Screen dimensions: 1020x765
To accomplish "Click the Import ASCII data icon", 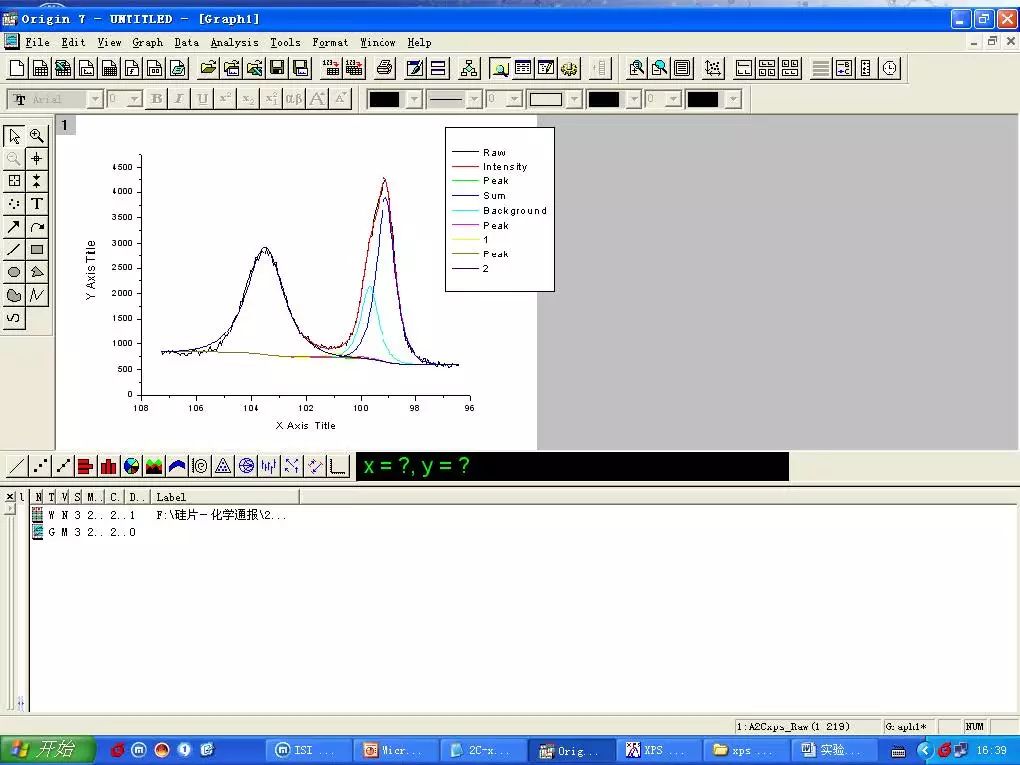I will (x=331, y=68).
